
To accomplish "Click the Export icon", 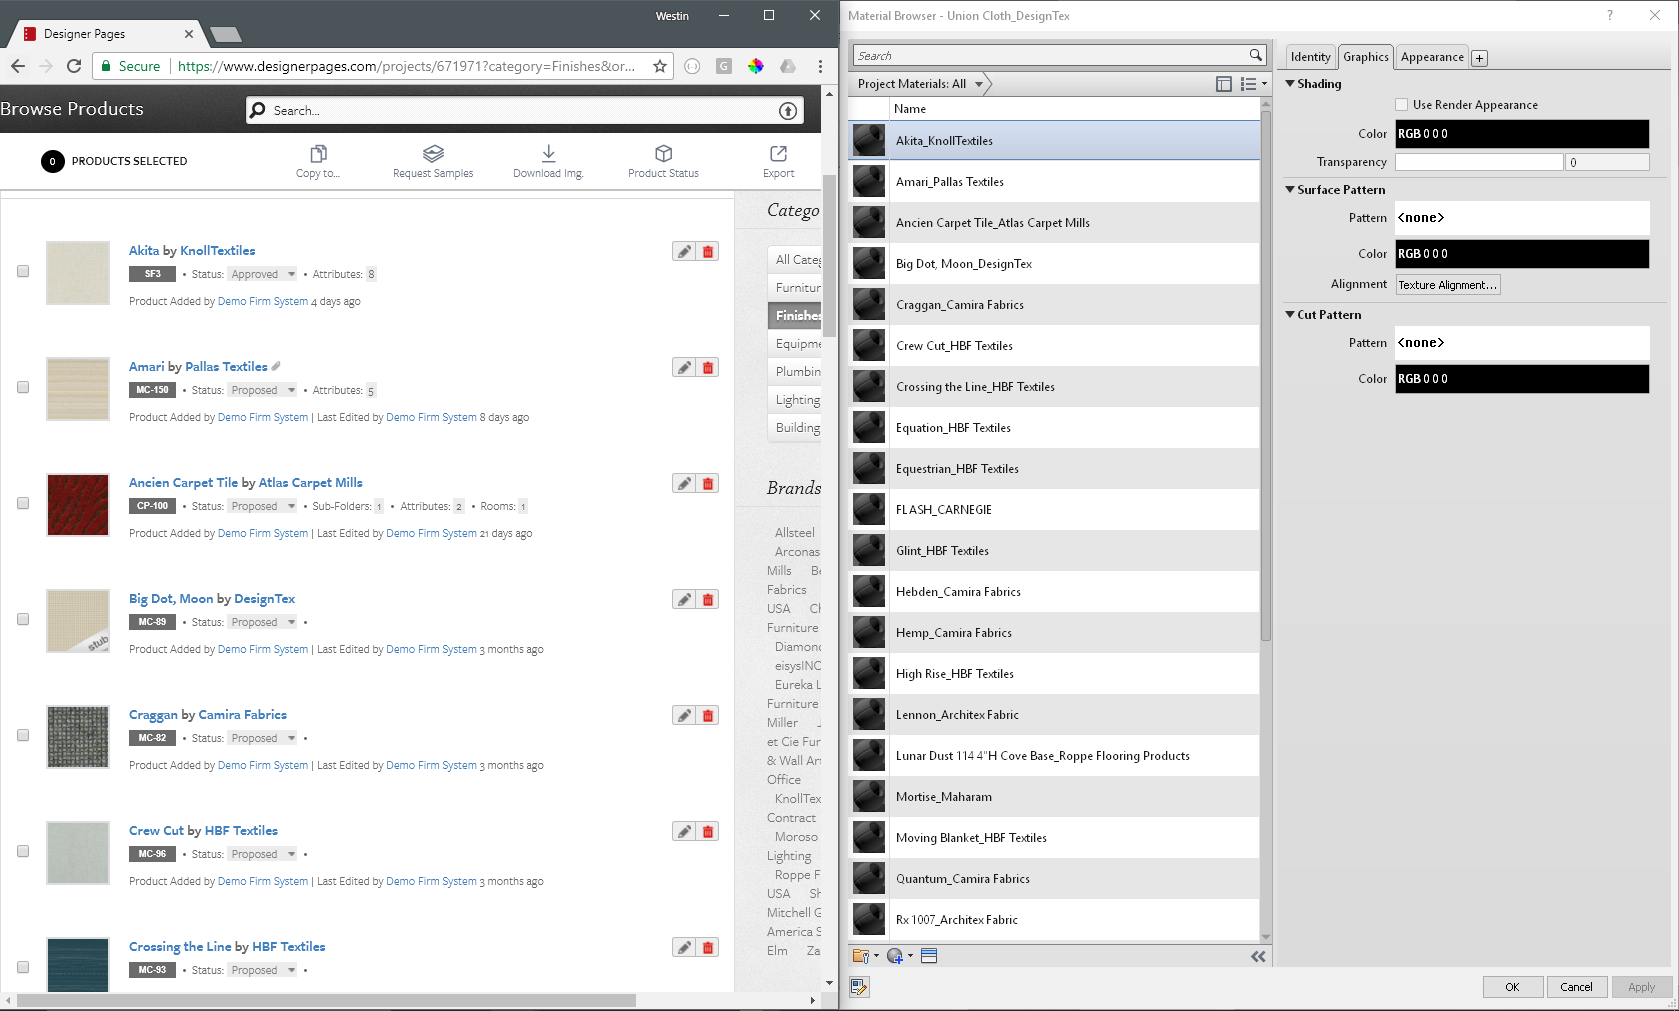I will click(x=778, y=154).
